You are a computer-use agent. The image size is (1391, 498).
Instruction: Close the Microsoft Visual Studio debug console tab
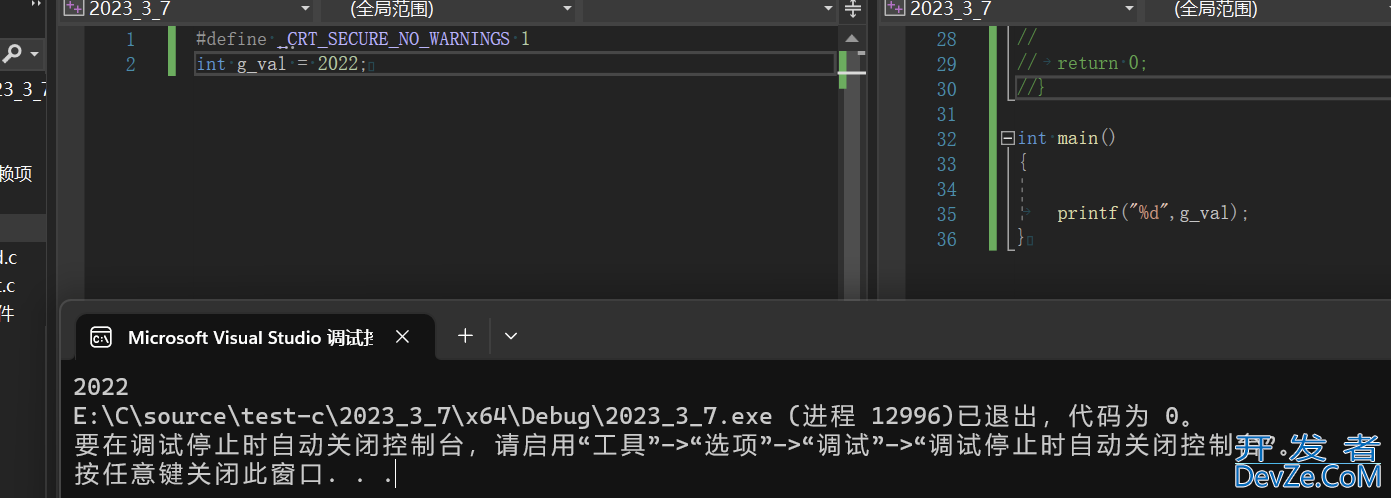point(402,337)
